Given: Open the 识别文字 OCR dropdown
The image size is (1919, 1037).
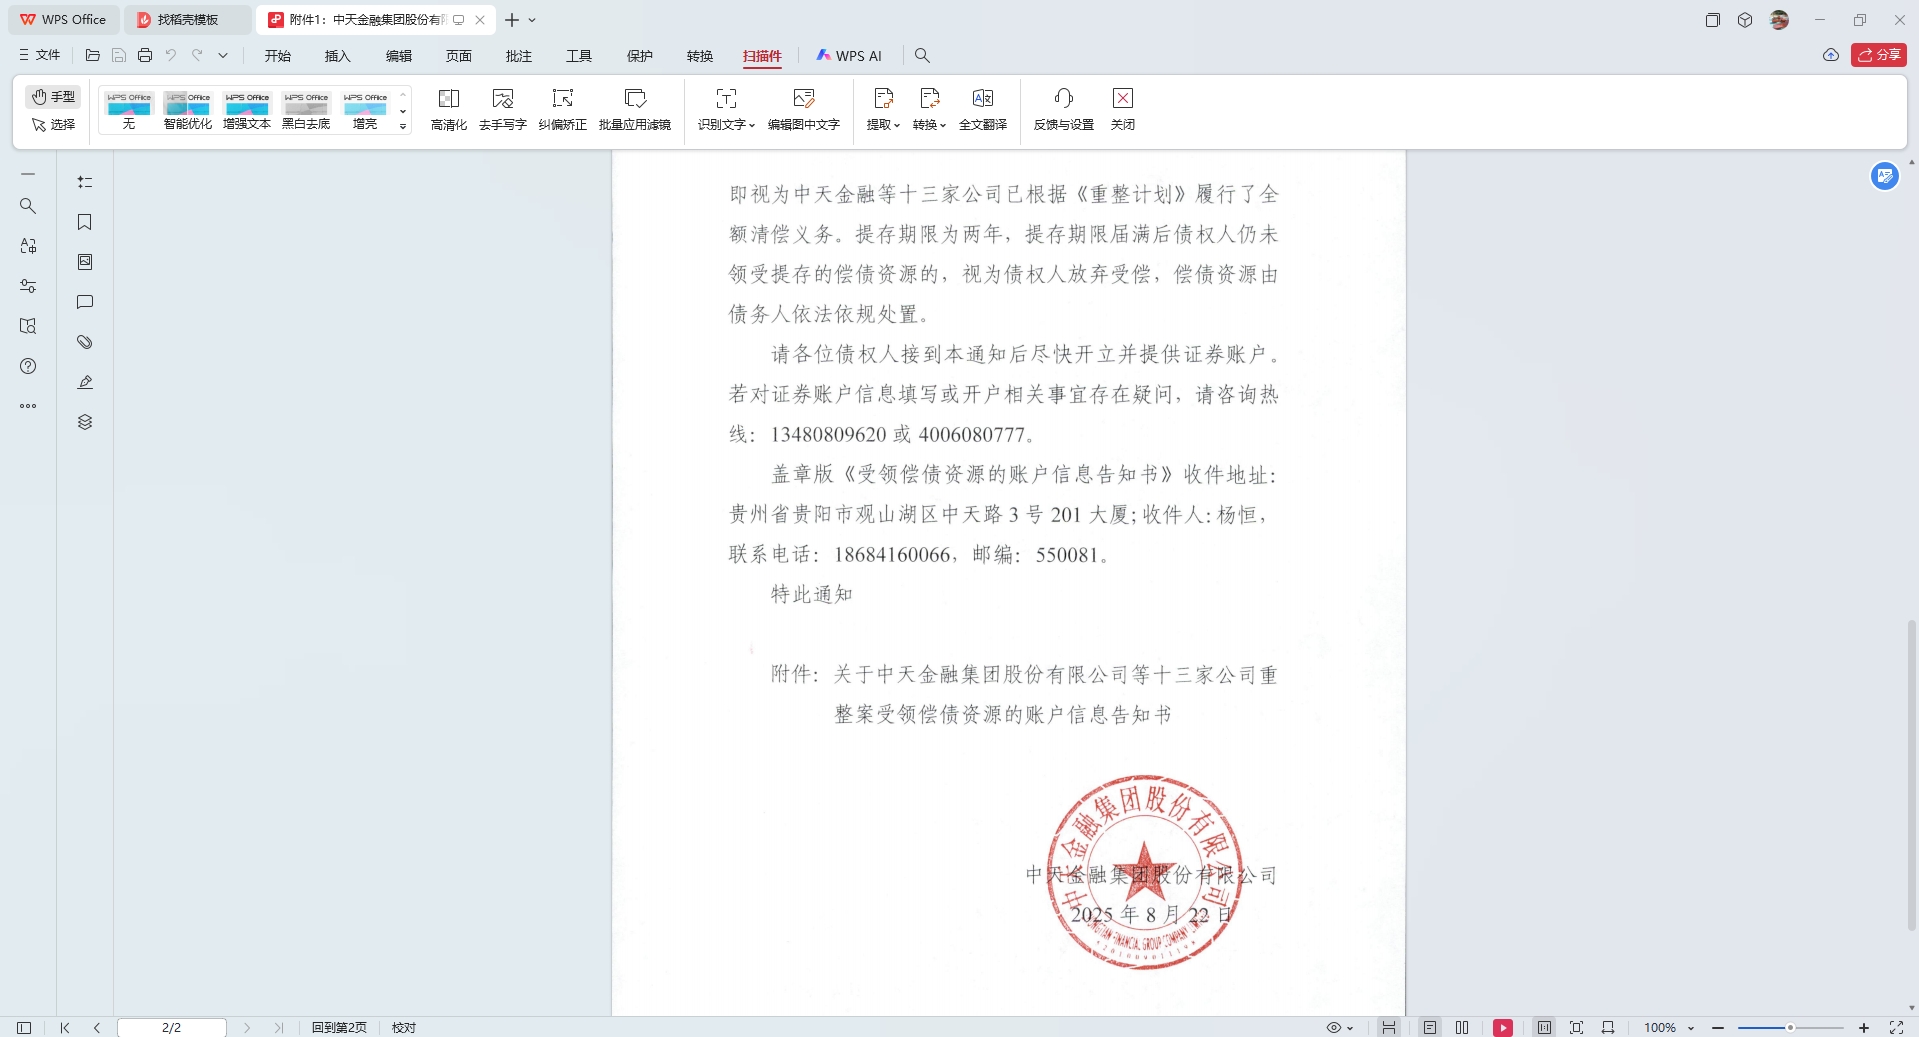Looking at the screenshot, I should [726, 109].
